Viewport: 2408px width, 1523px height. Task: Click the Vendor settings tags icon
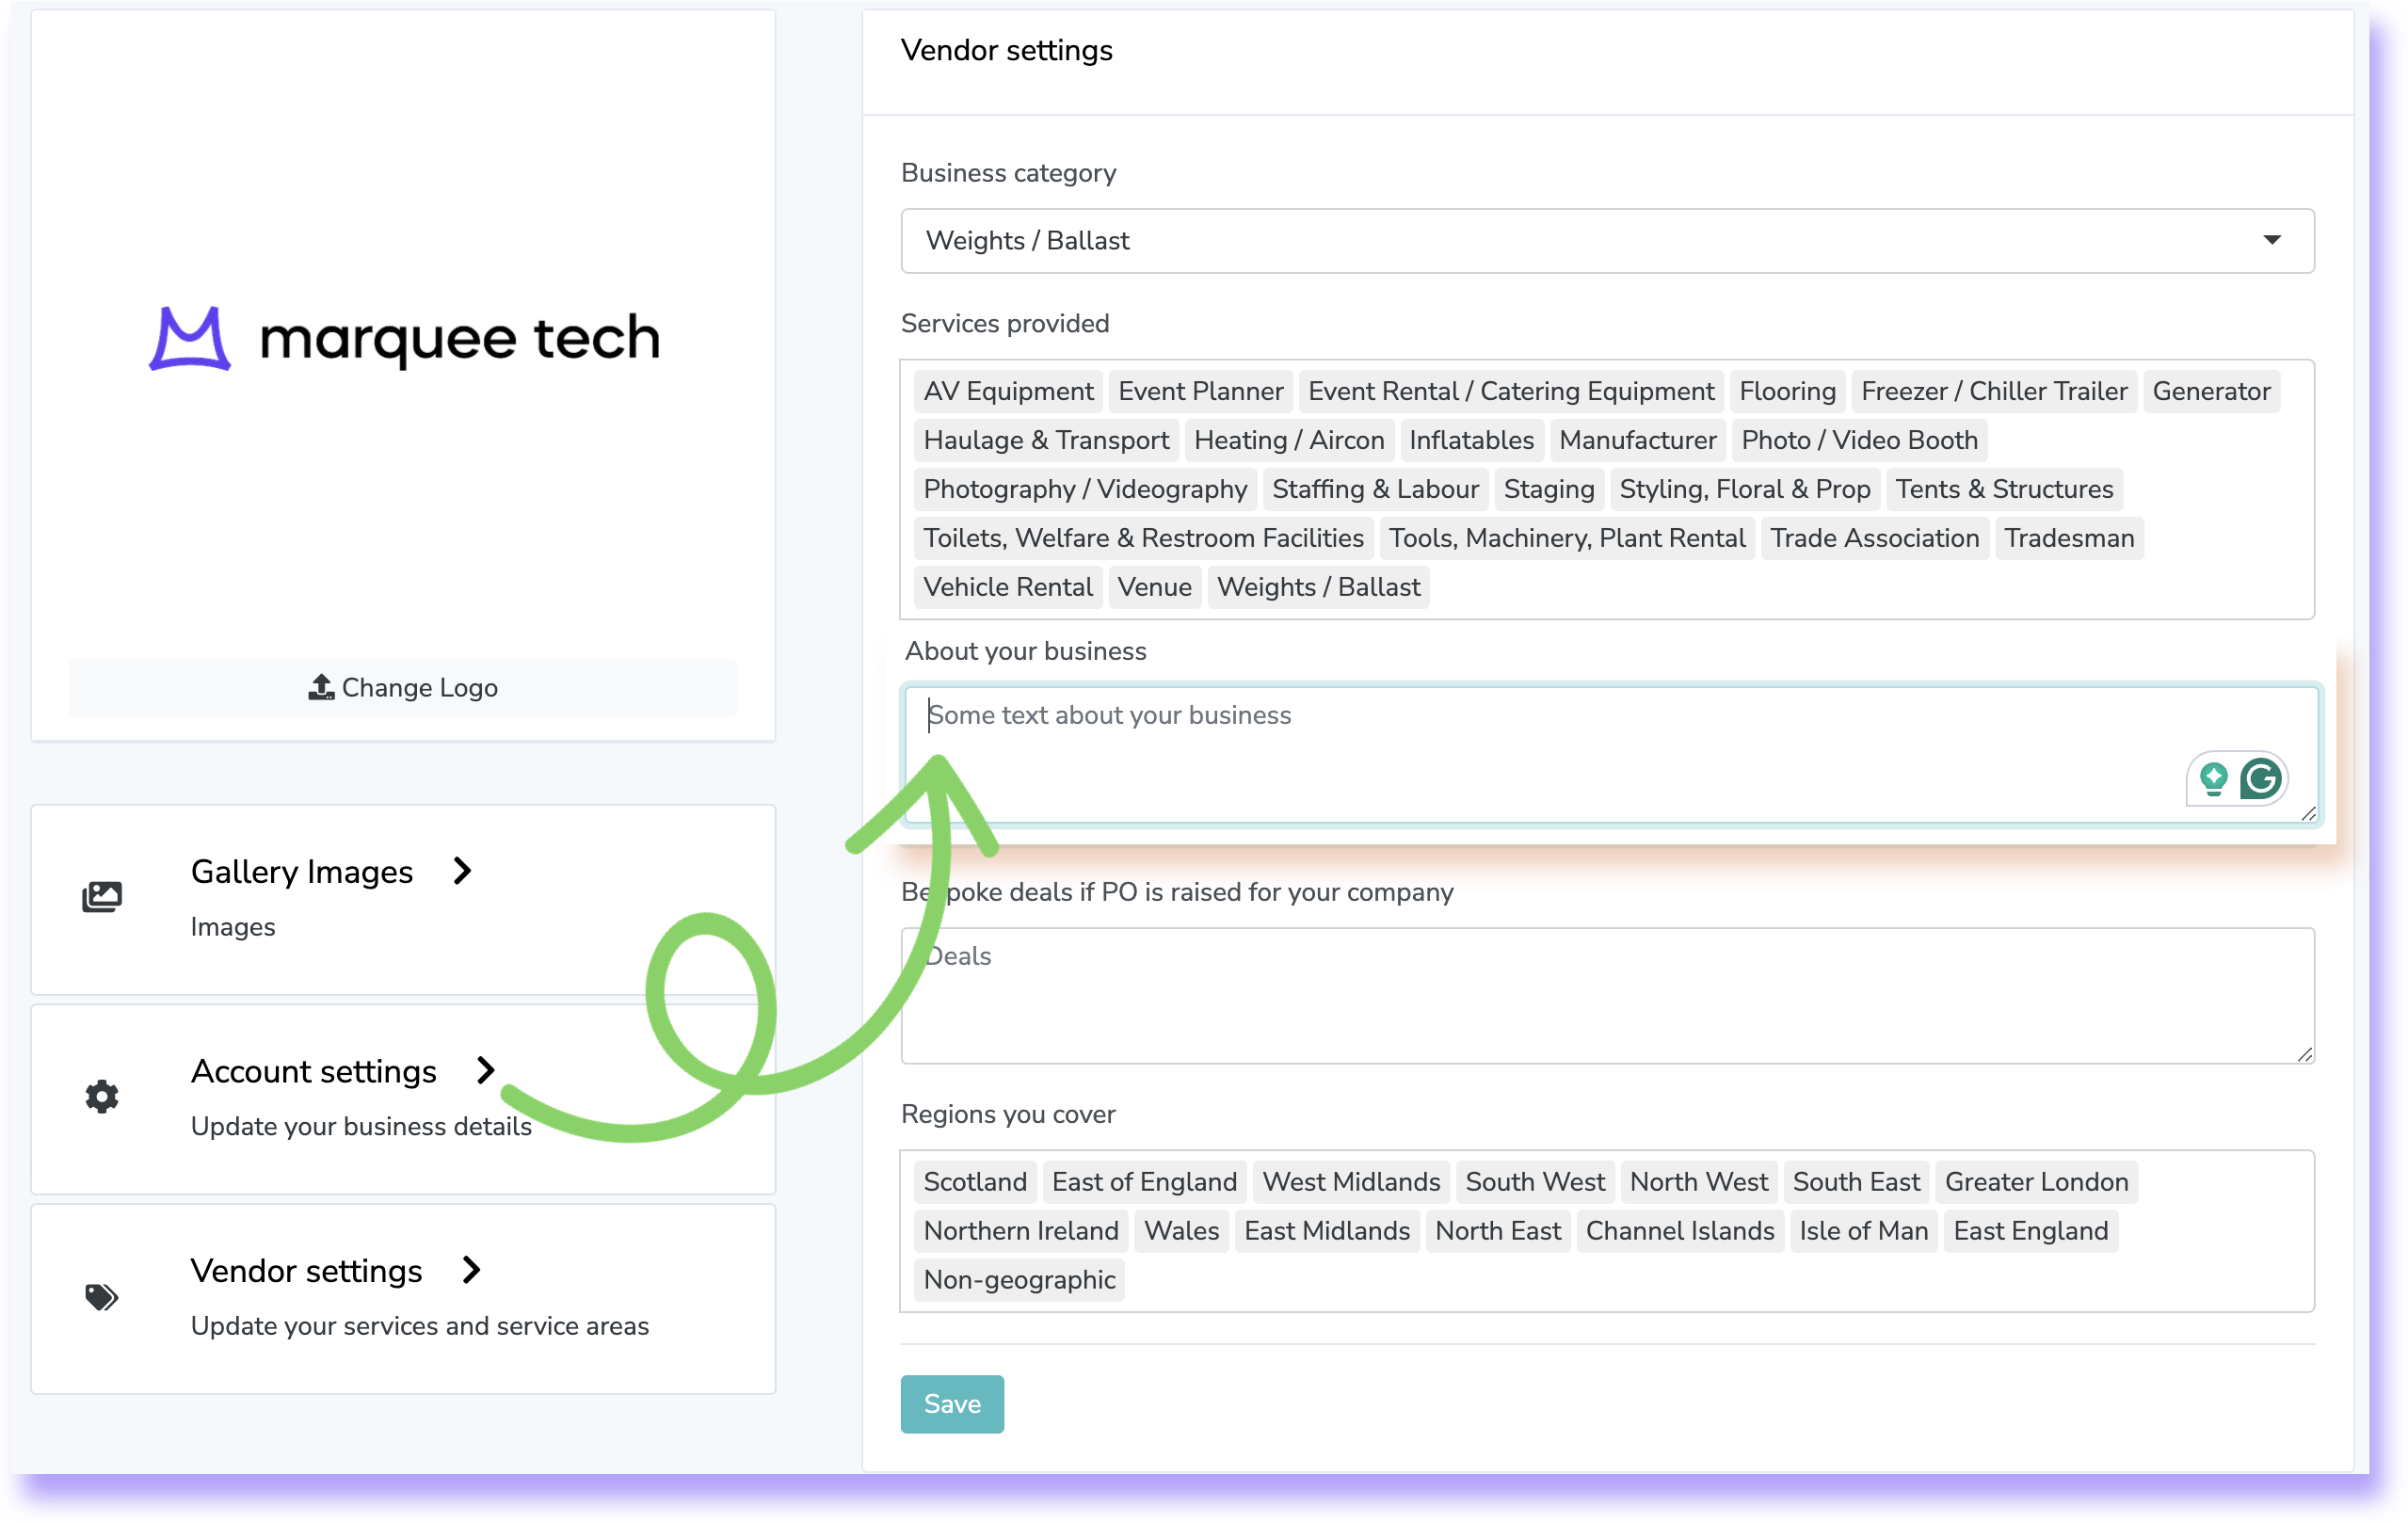101,1296
